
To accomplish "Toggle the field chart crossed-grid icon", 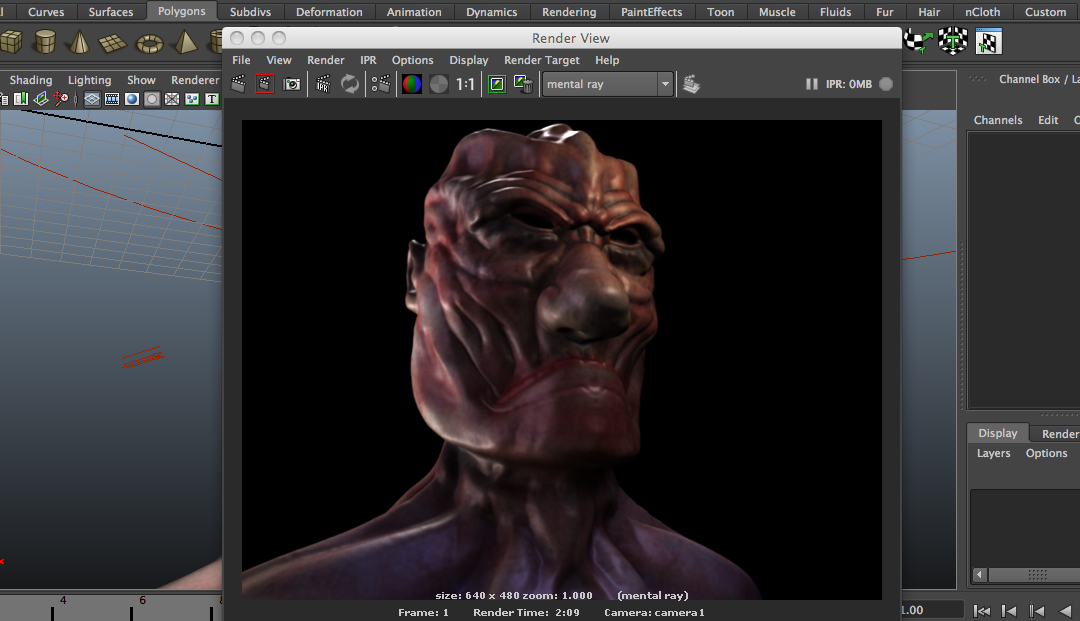I will [x=172, y=99].
